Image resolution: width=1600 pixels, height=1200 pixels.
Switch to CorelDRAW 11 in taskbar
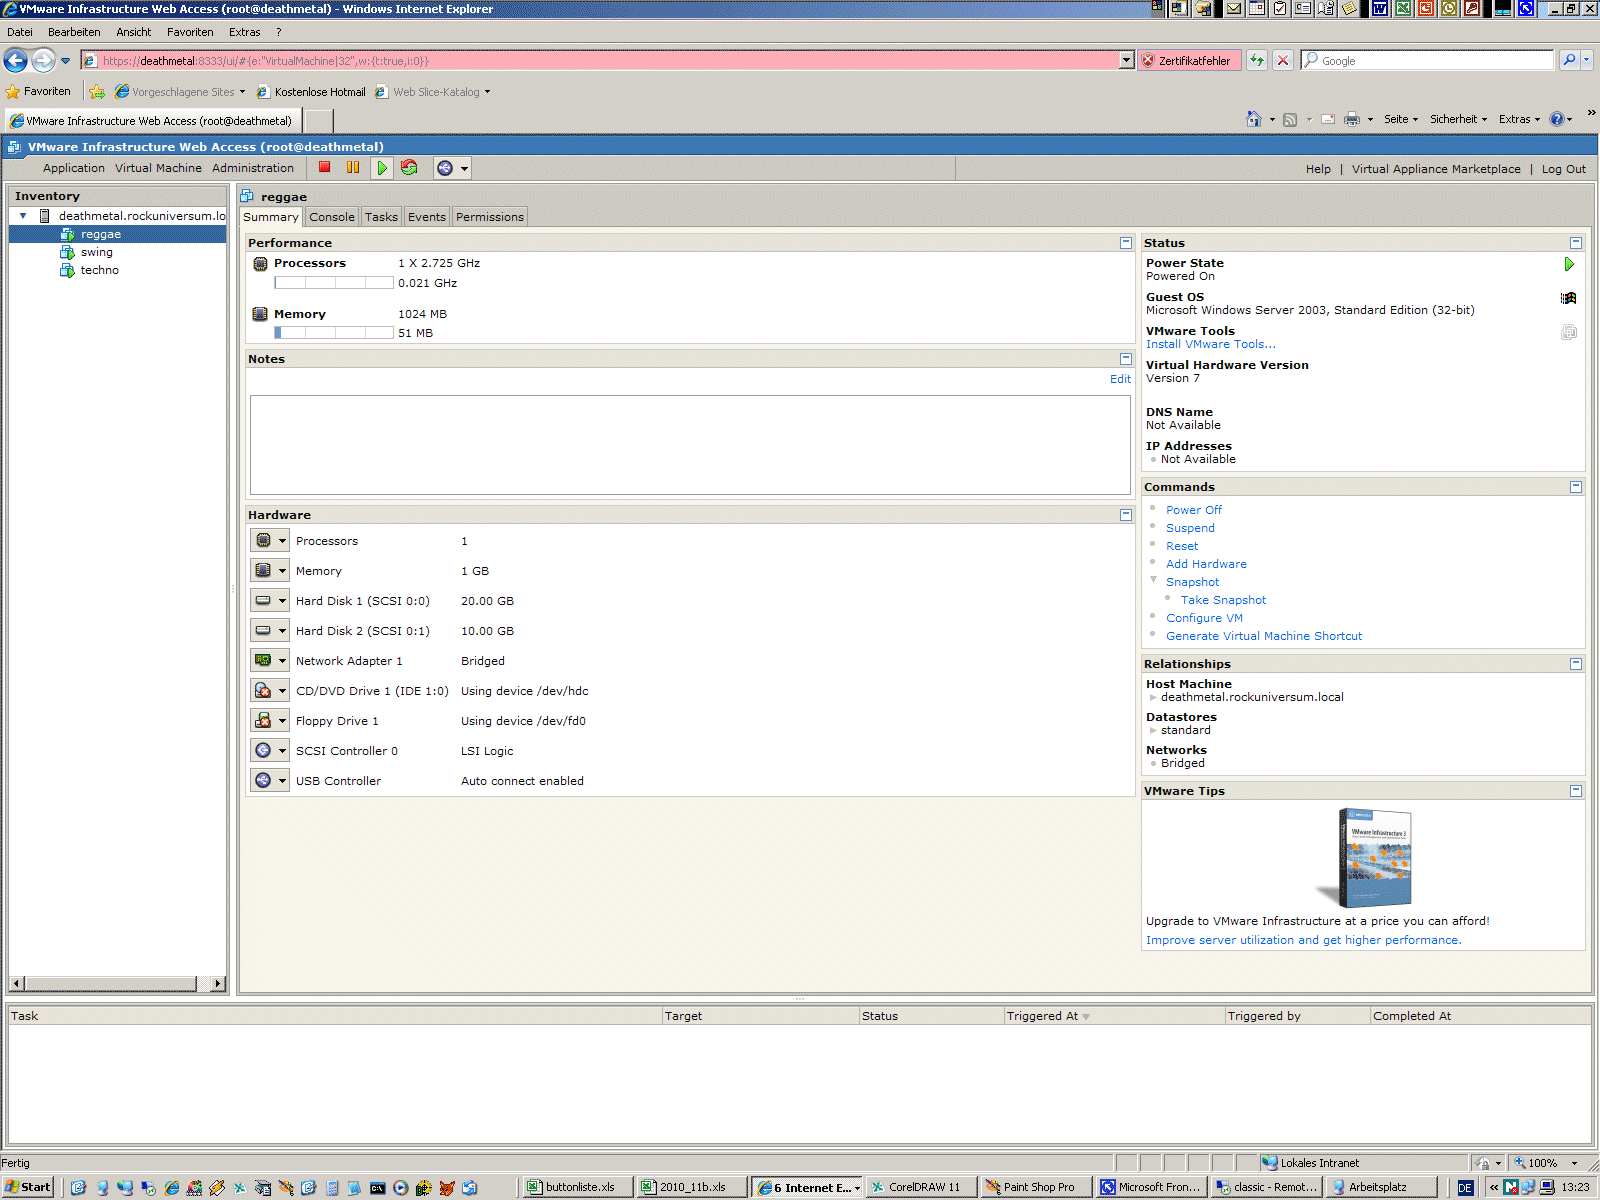click(x=923, y=1187)
